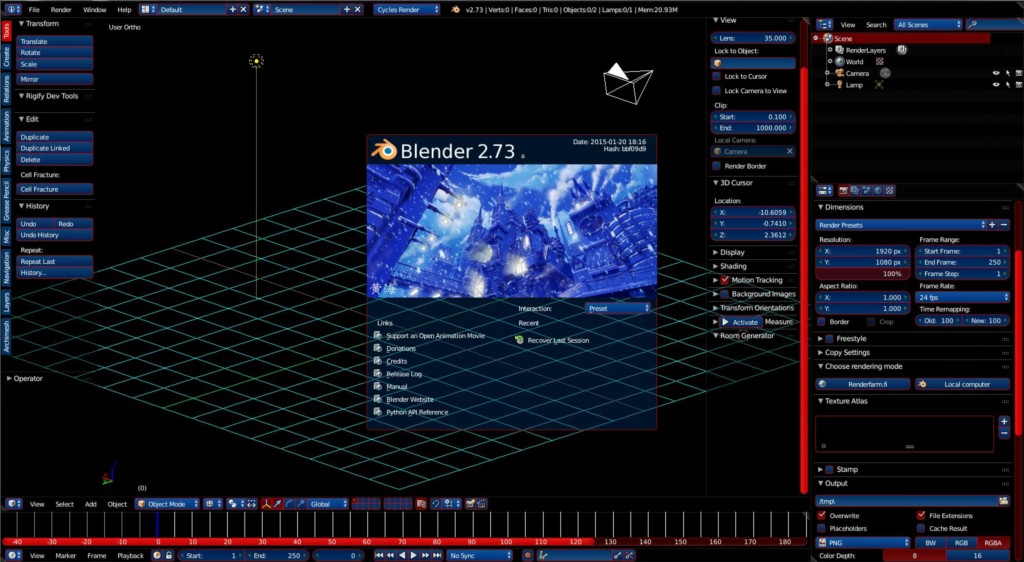The image size is (1024, 562).
Task: Open the PNG file format dropdown
Action: (x=863, y=543)
